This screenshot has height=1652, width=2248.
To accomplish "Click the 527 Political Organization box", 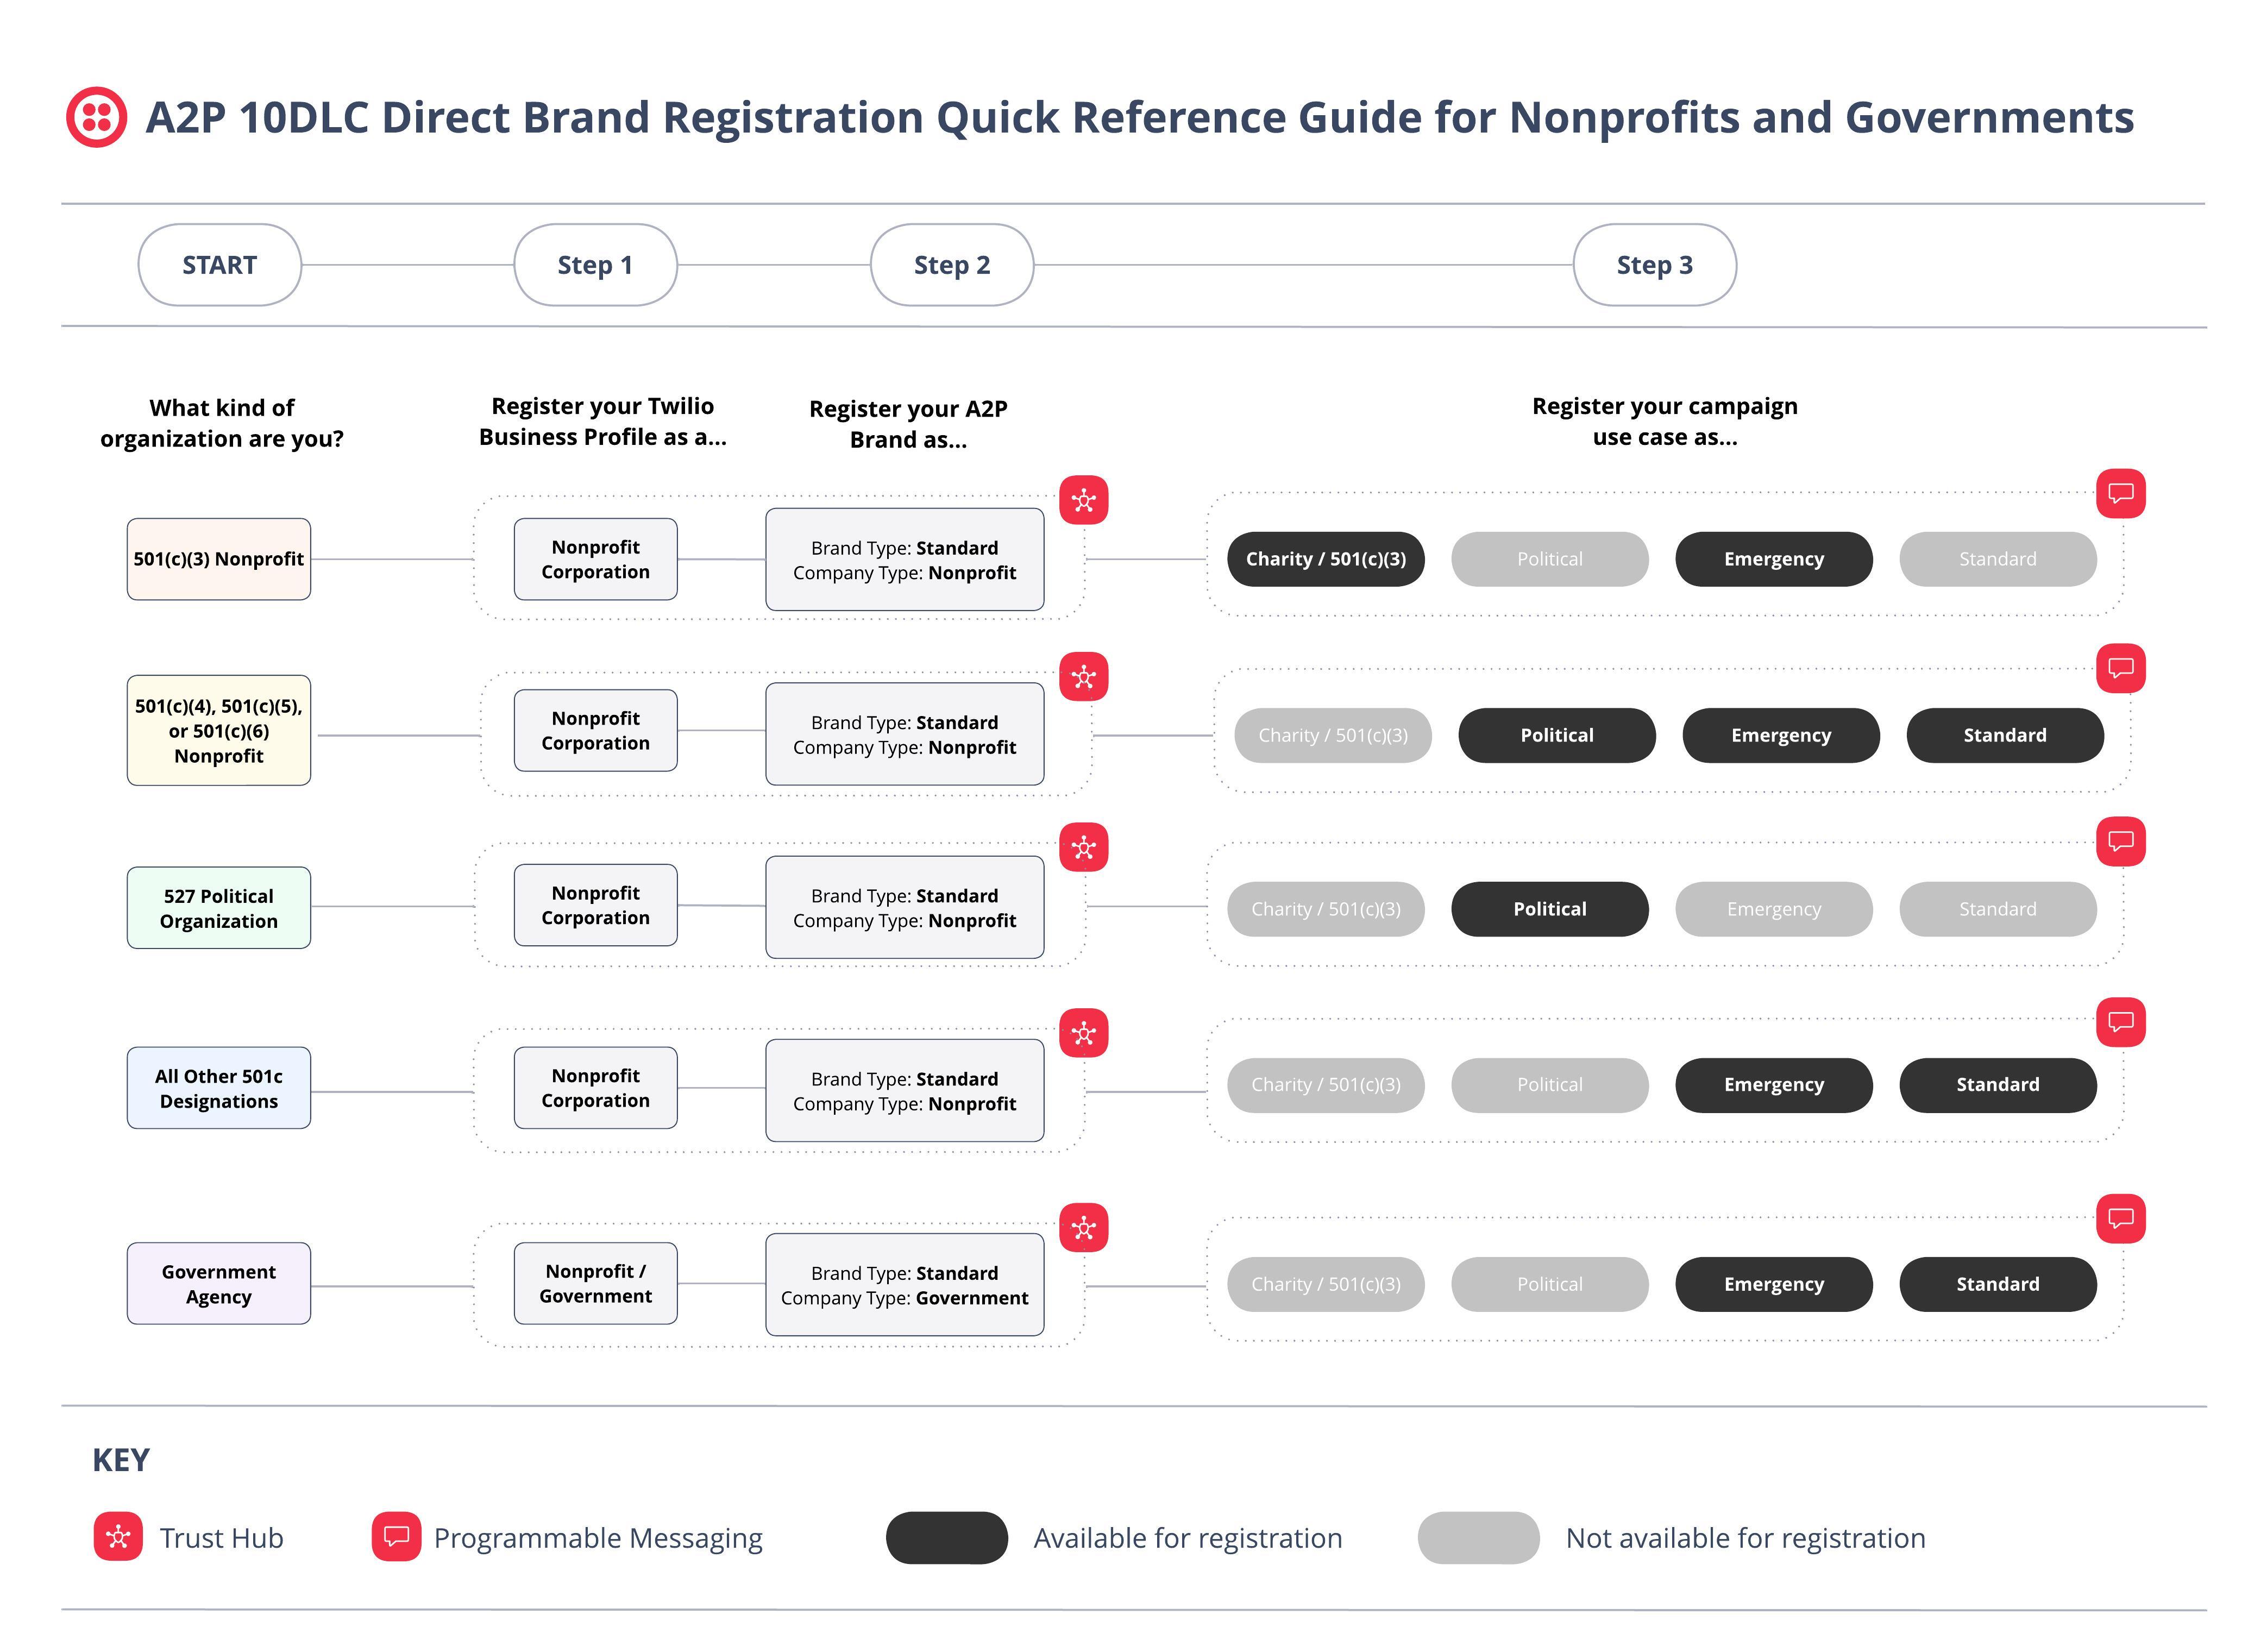I will [x=218, y=908].
